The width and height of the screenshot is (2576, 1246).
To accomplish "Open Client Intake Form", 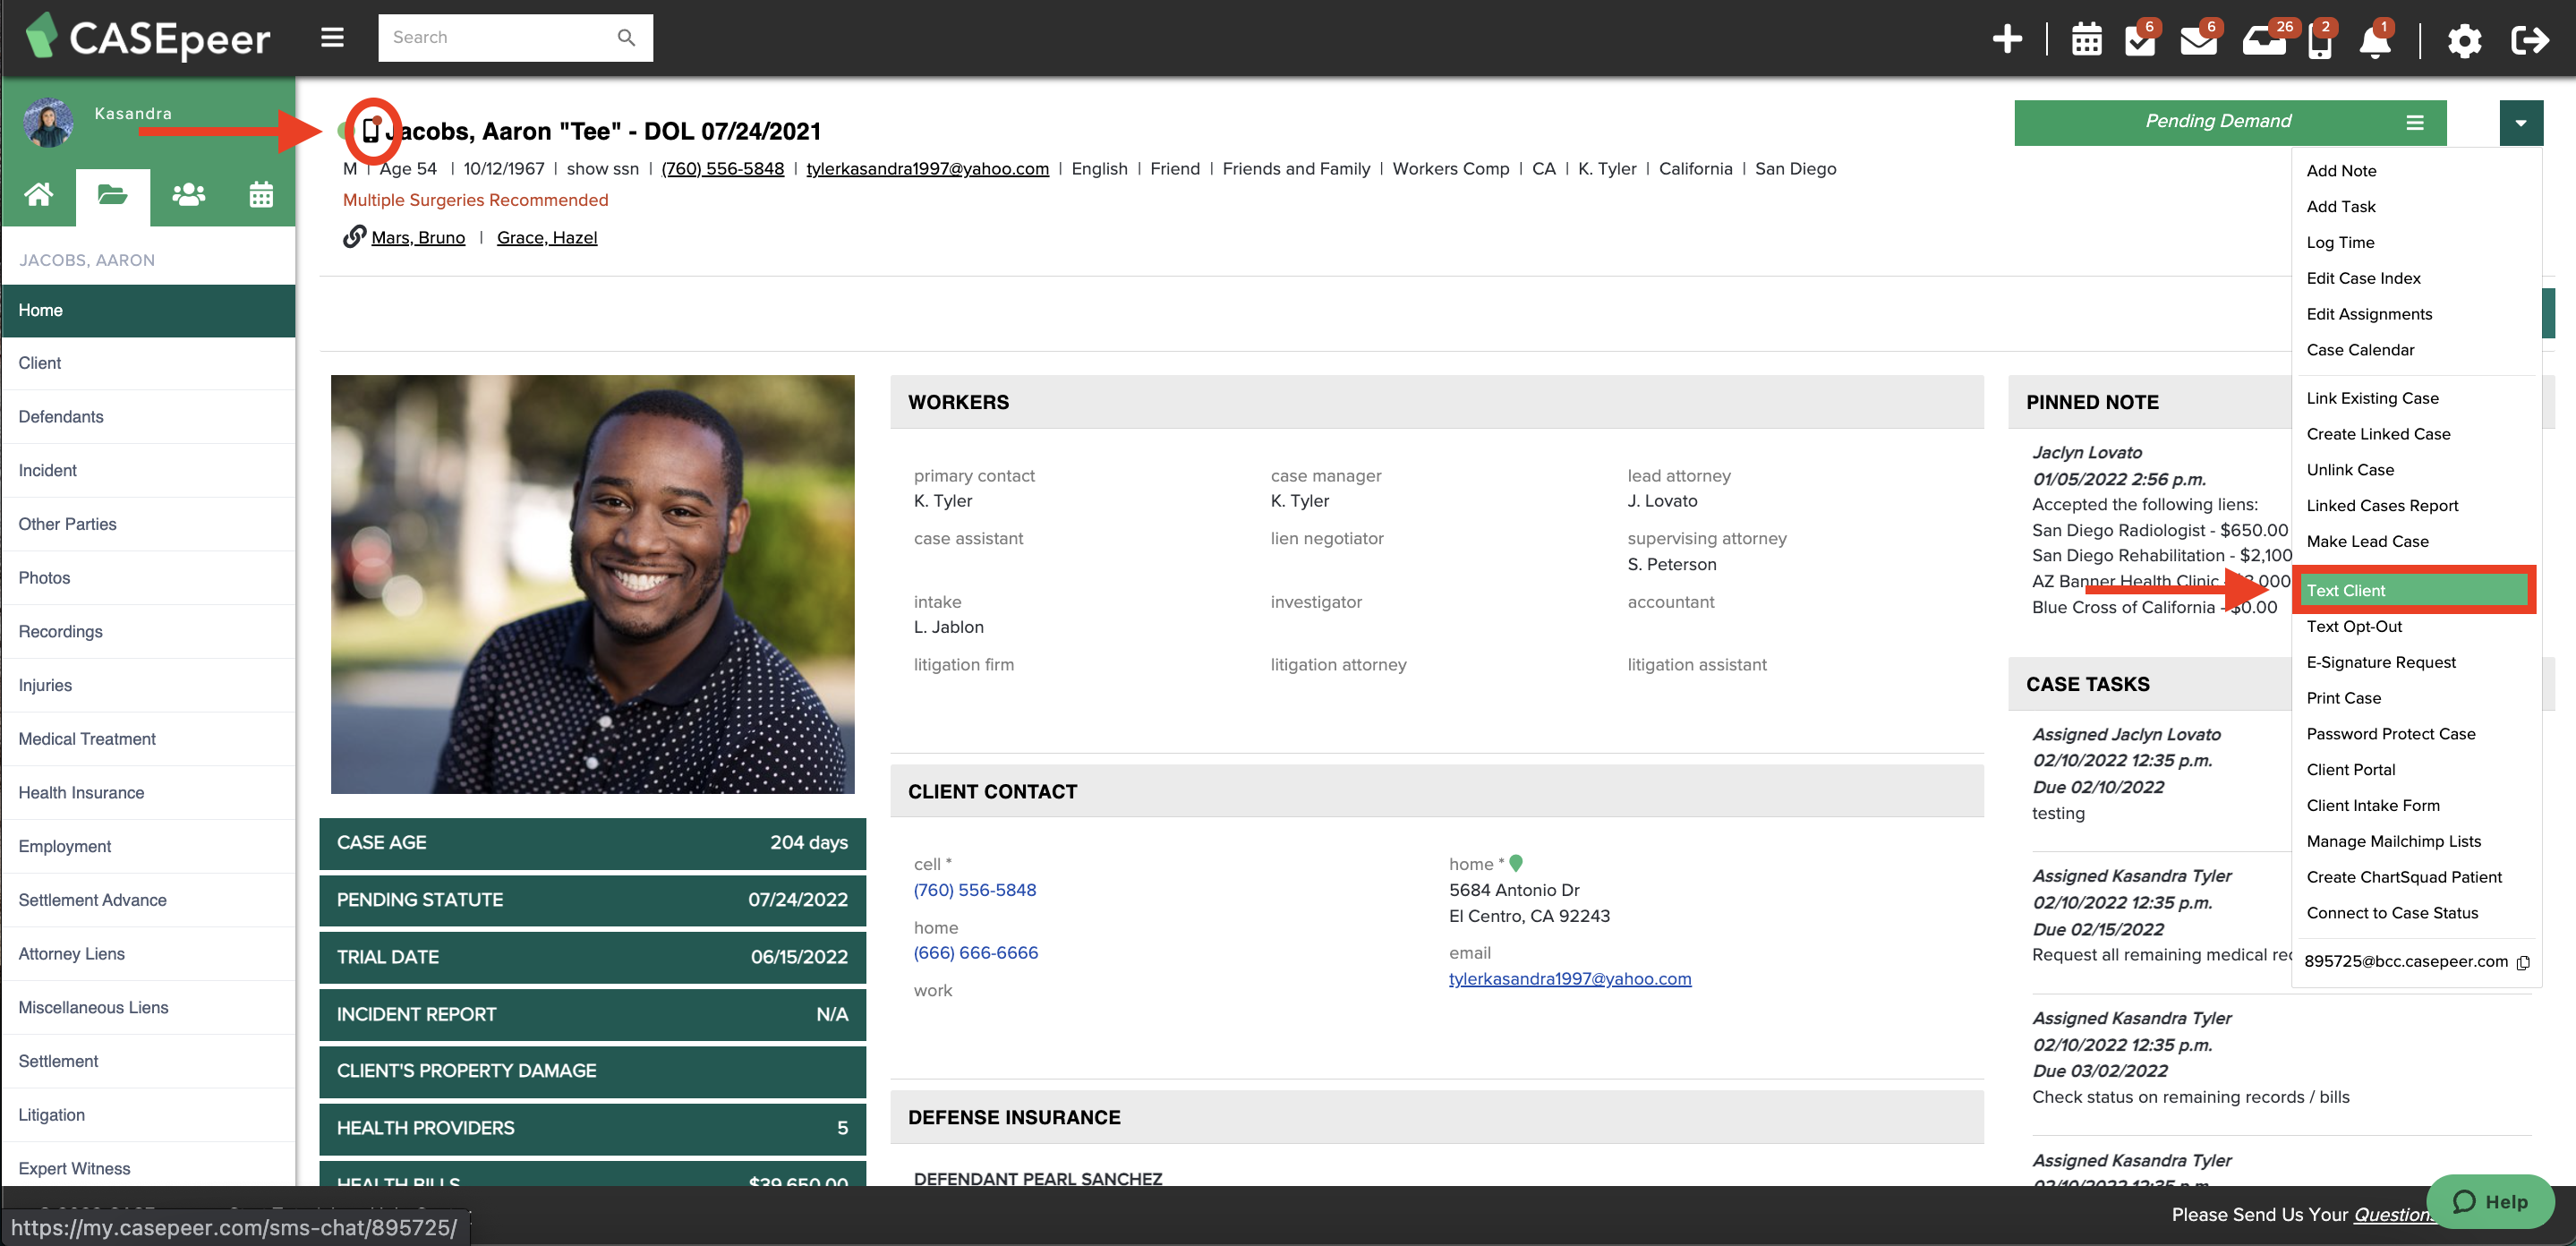I will click(2373, 806).
